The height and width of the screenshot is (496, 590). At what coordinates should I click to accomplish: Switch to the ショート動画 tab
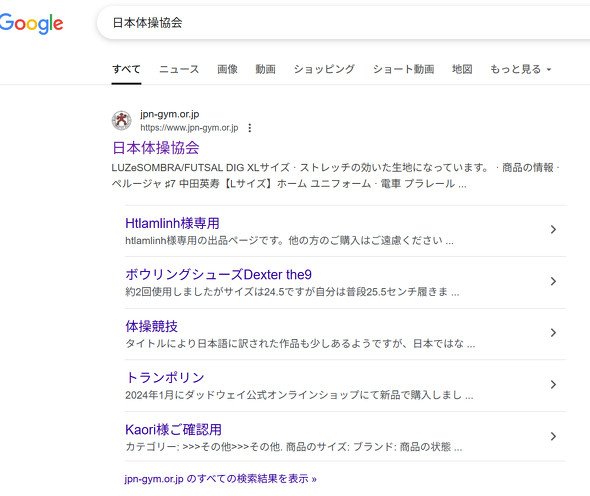click(403, 69)
